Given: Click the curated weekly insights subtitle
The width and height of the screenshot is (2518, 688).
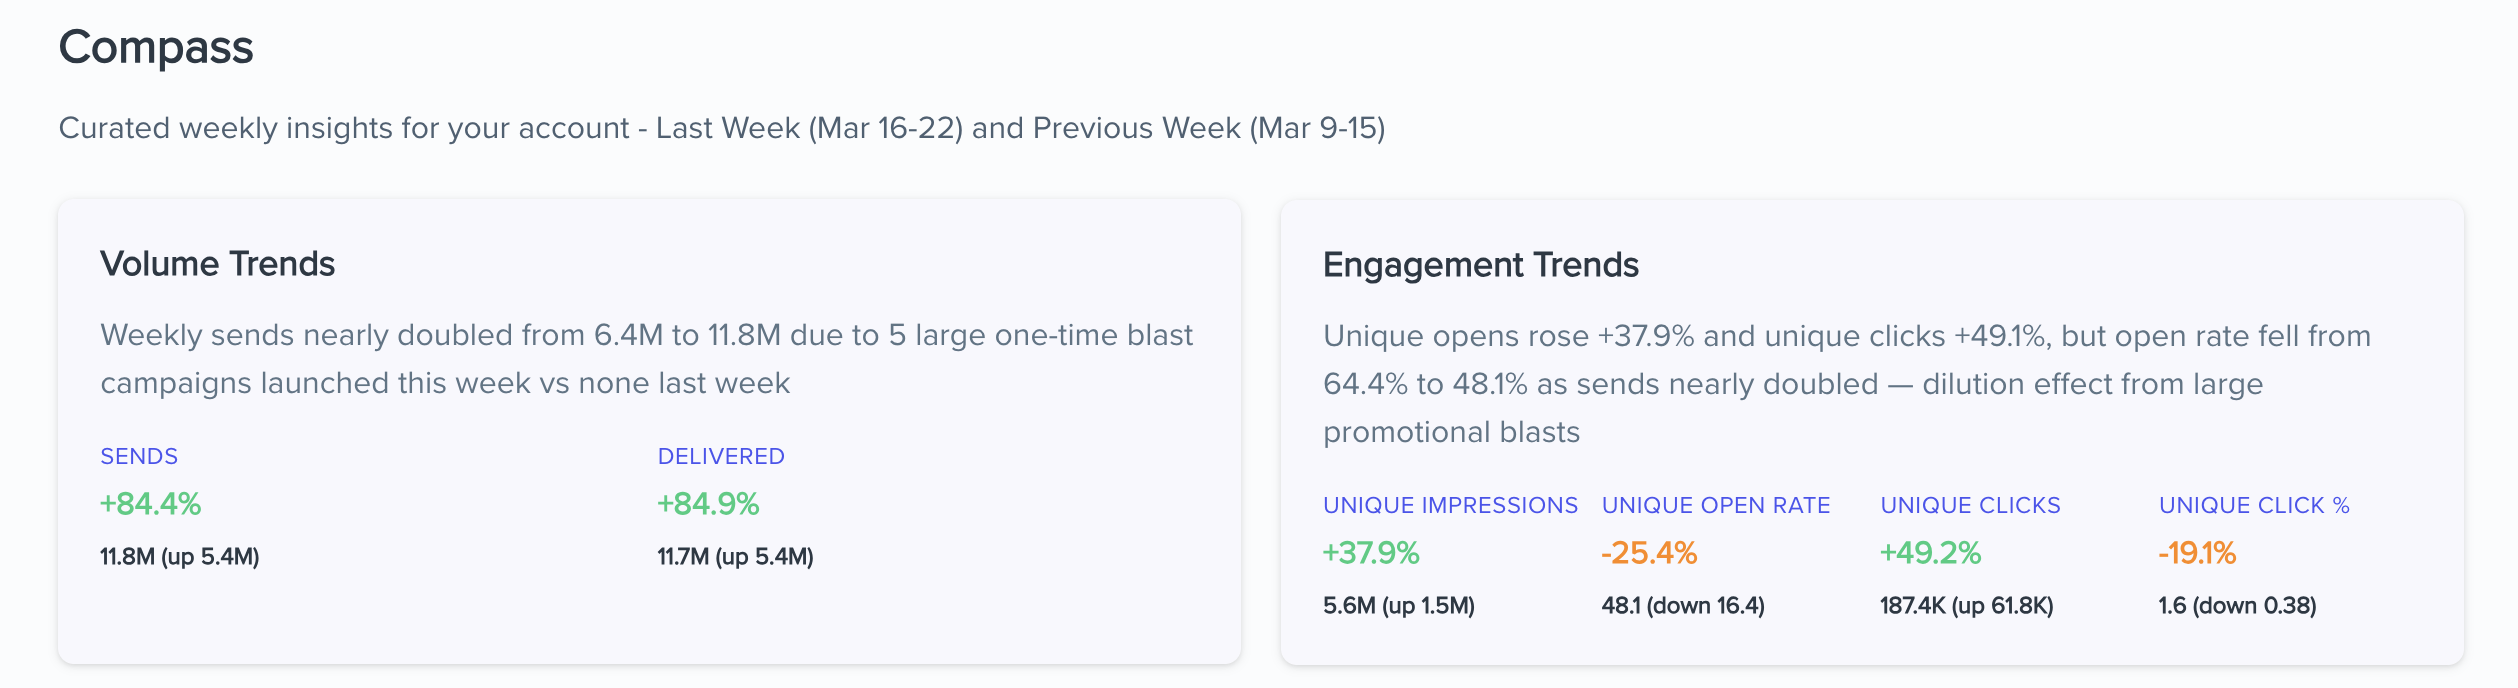Looking at the screenshot, I should point(721,129).
